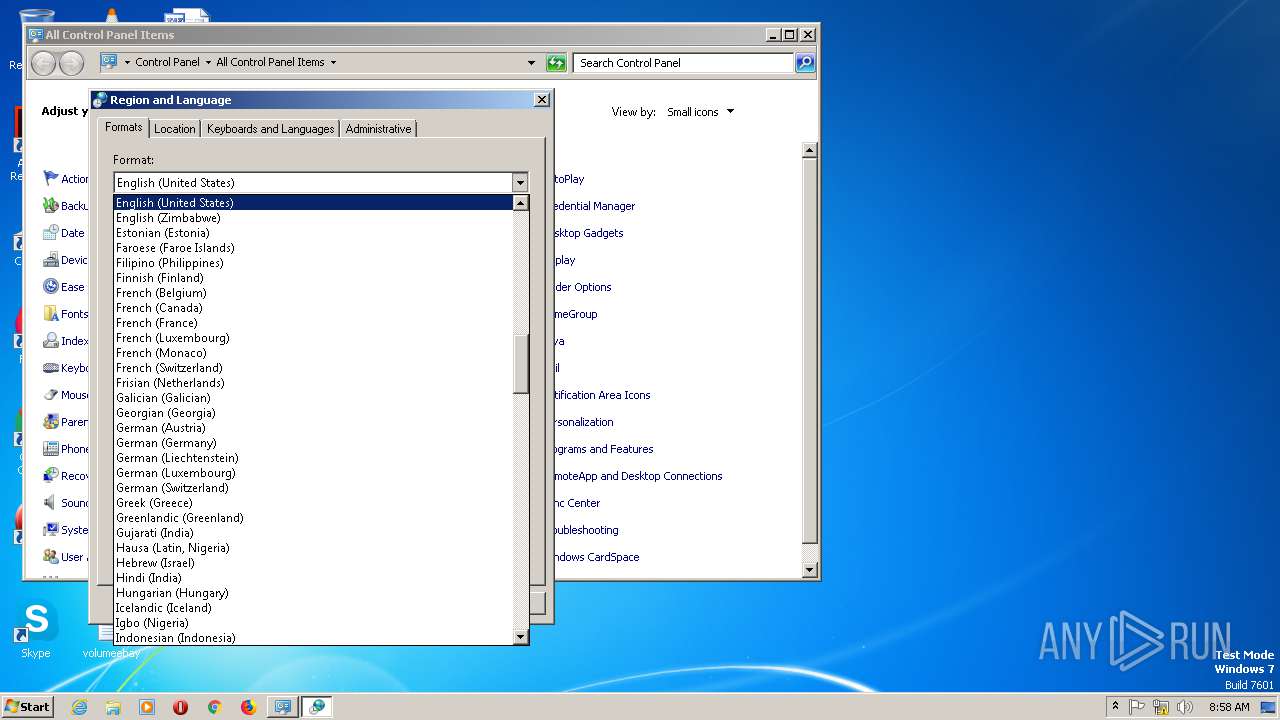Click Control Panel window scroll down arrow
The height and width of the screenshot is (720, 1280).
pos(810,570)
